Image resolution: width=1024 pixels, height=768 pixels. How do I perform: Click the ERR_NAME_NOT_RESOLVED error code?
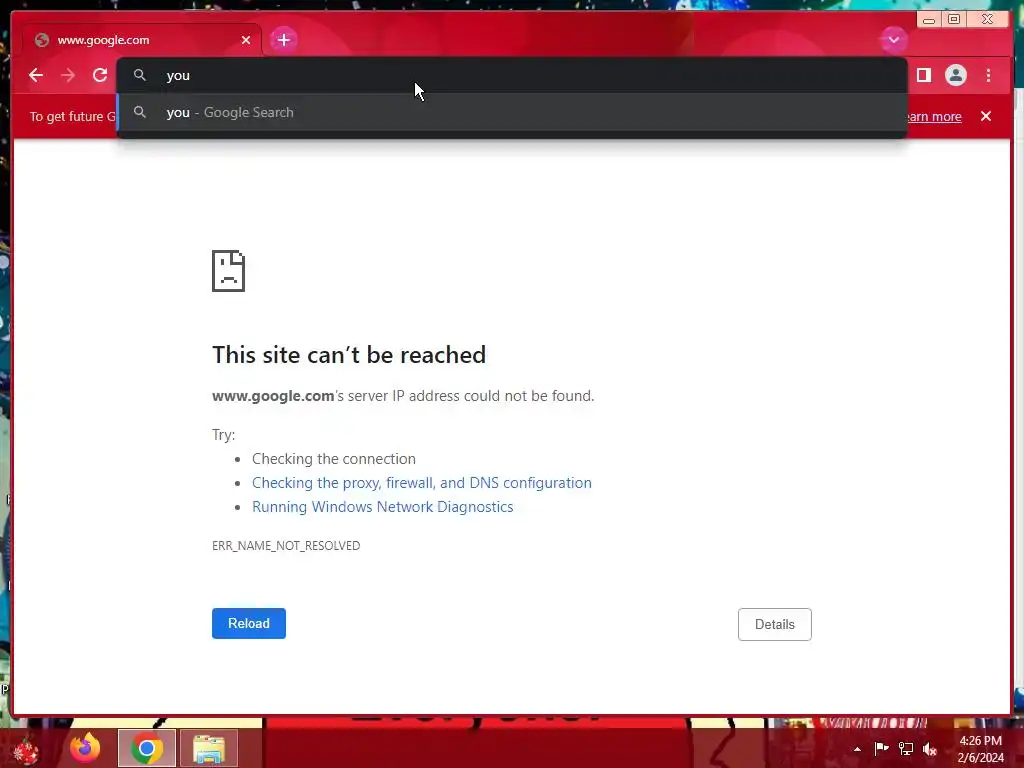click(x=286, y=545)
